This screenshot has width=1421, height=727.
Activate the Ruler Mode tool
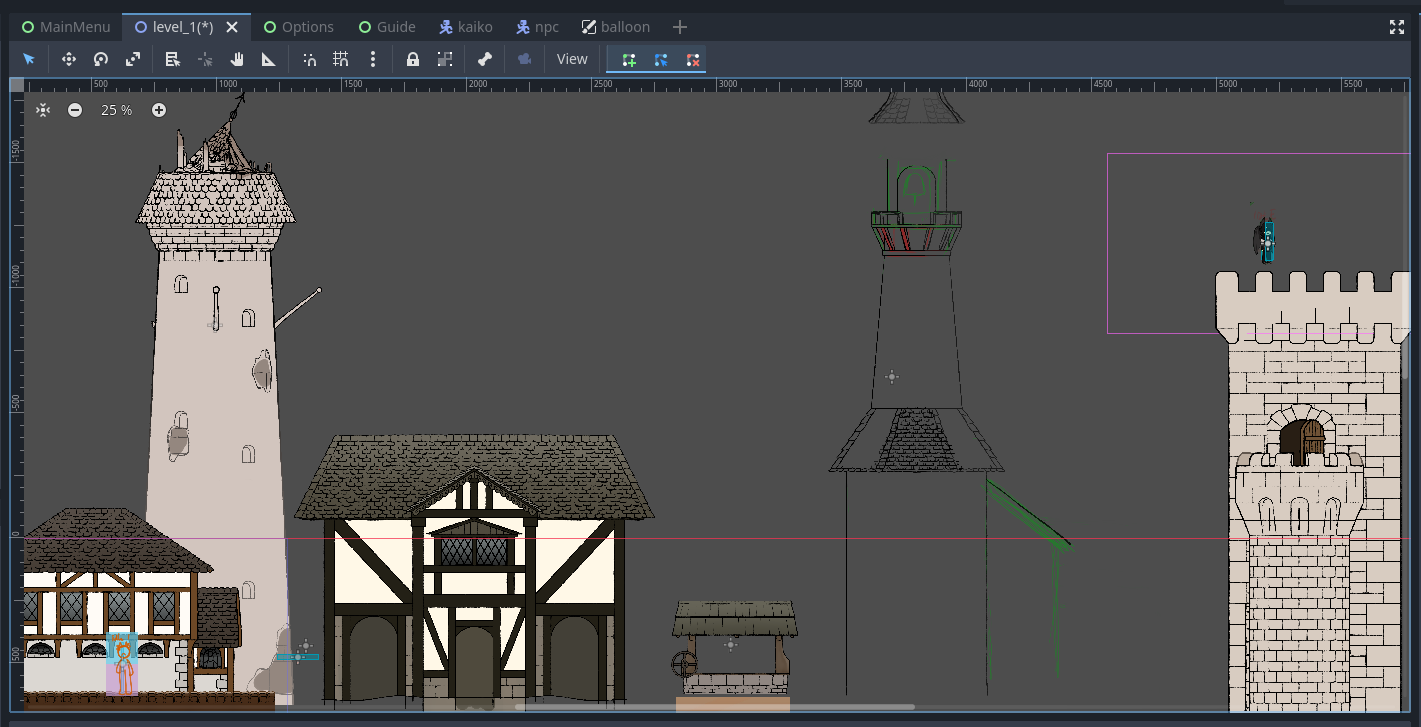269,59
